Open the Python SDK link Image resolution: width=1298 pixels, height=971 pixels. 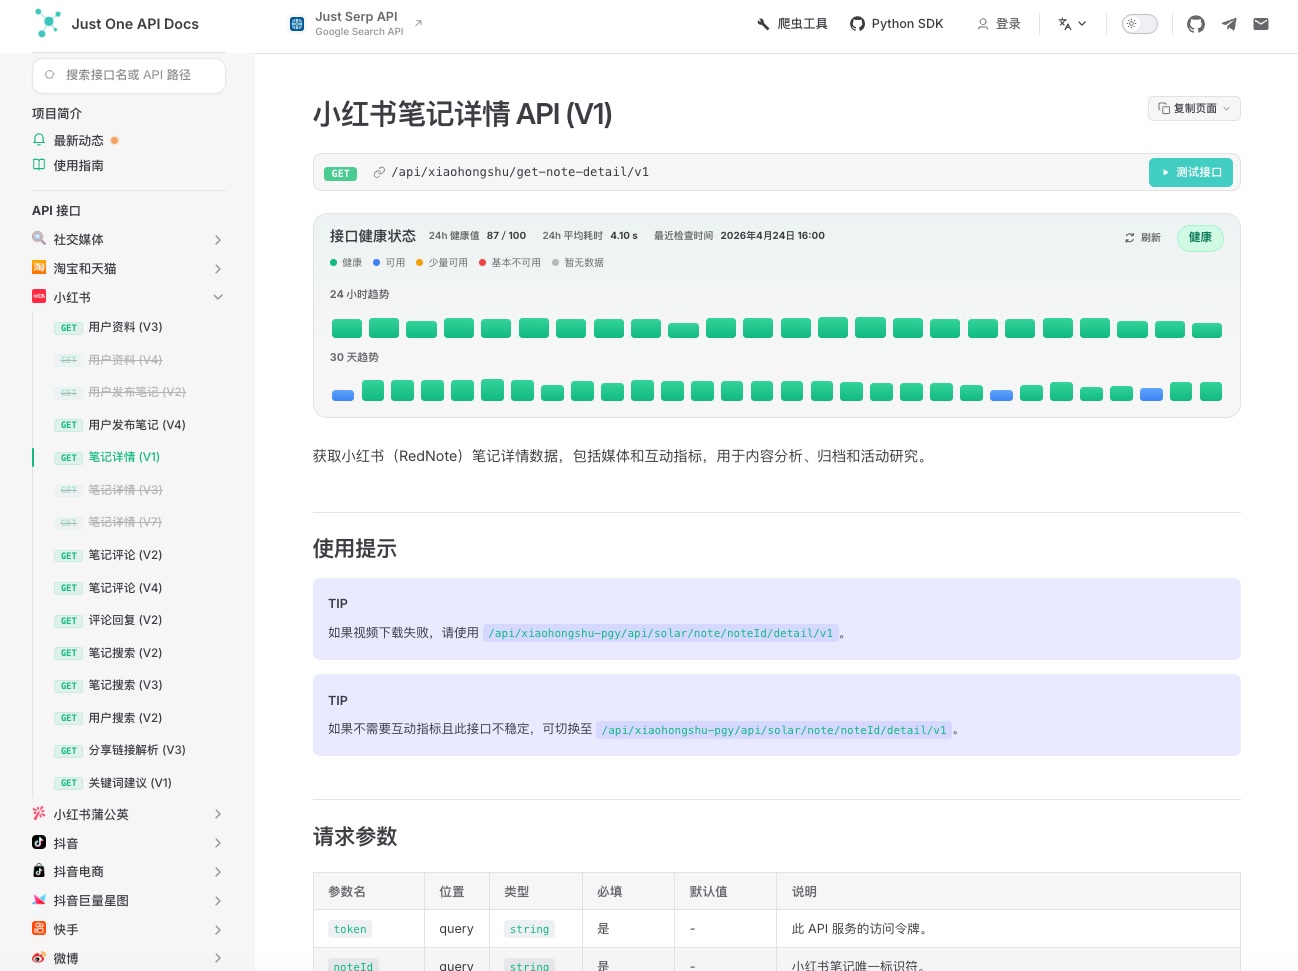tap(897, 24)
